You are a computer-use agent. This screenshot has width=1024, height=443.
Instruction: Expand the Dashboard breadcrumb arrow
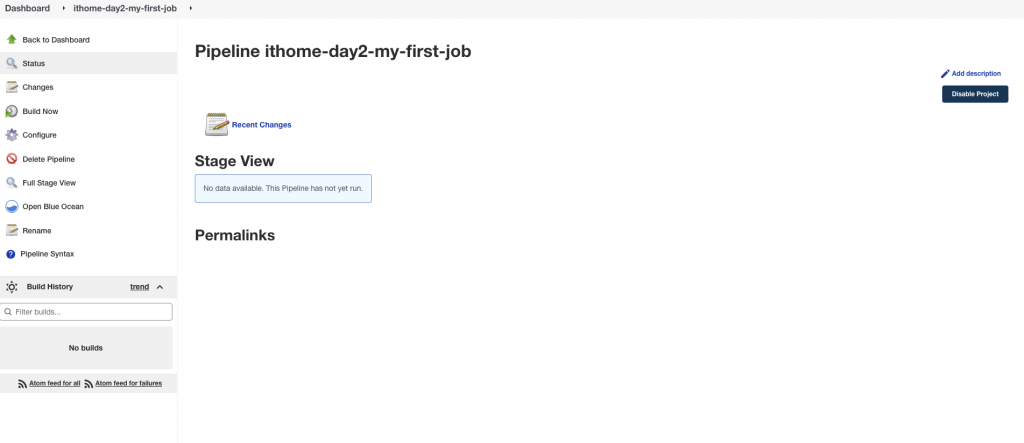click(x=64, y=8)
